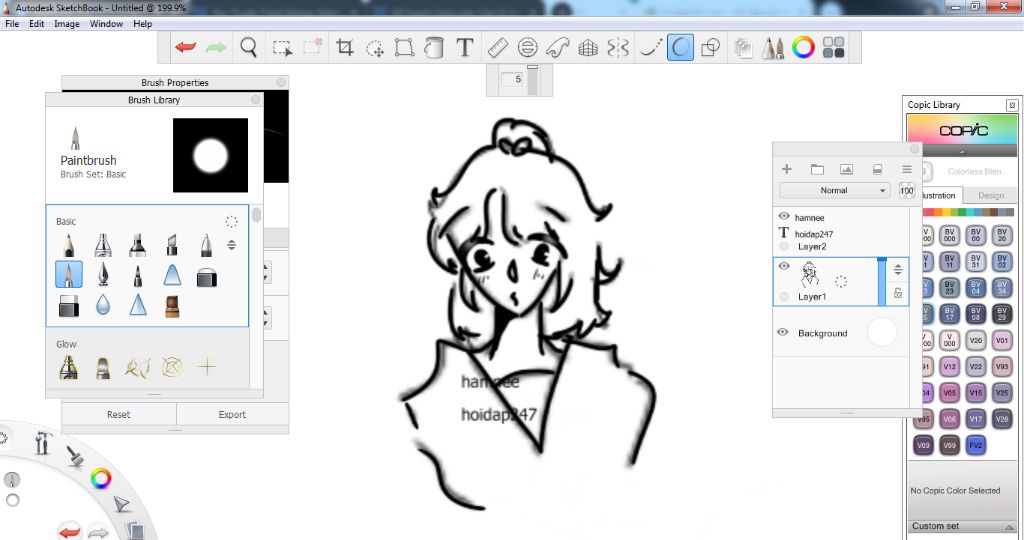Open the File menu
Viewport: 1024px width, 540px height.
[12, 24]
